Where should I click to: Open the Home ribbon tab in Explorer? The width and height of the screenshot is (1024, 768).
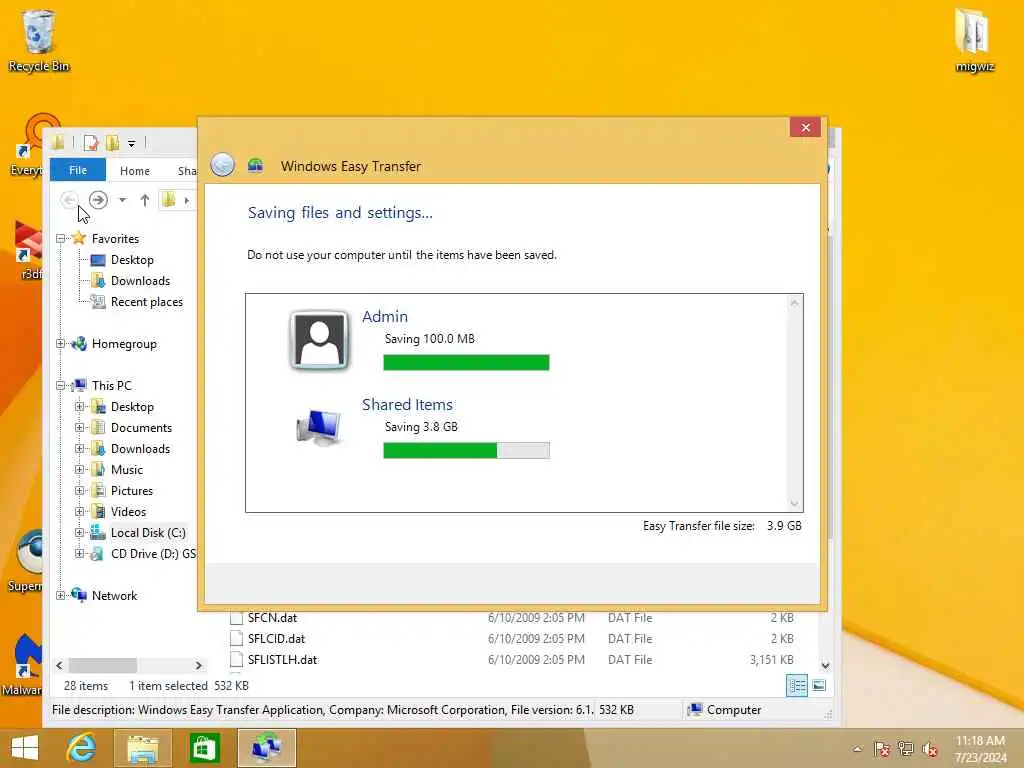pyautogui.click(x=135, y=170)
